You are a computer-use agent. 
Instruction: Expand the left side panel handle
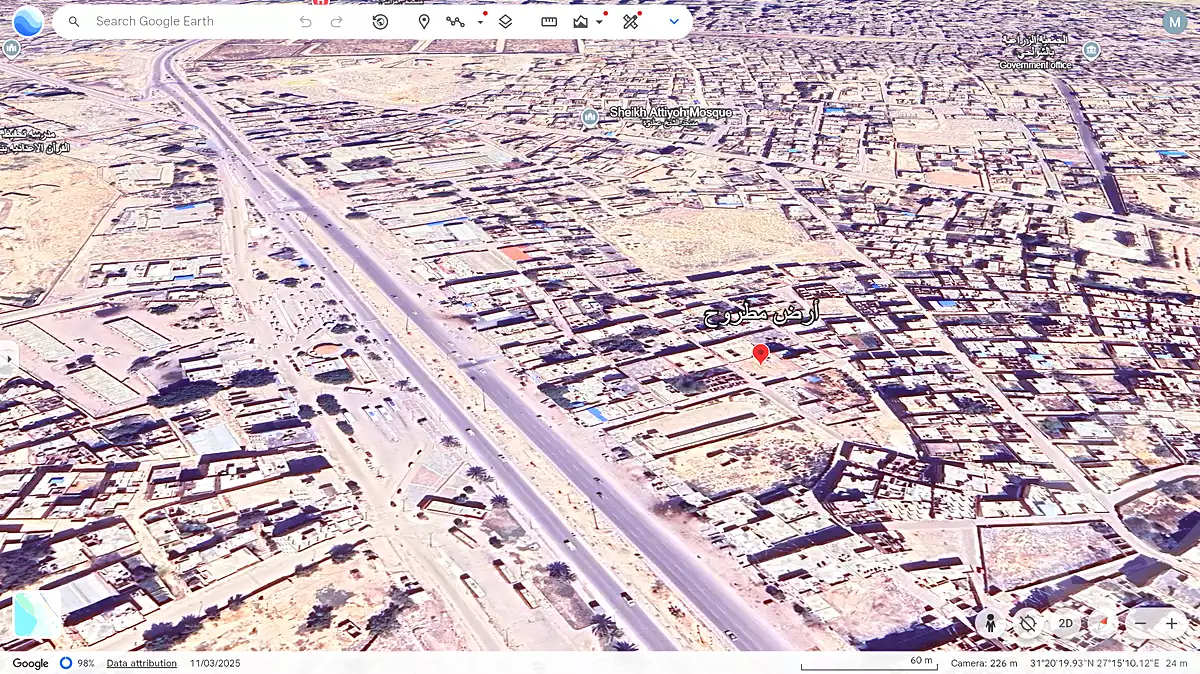[x=8, y=358]
